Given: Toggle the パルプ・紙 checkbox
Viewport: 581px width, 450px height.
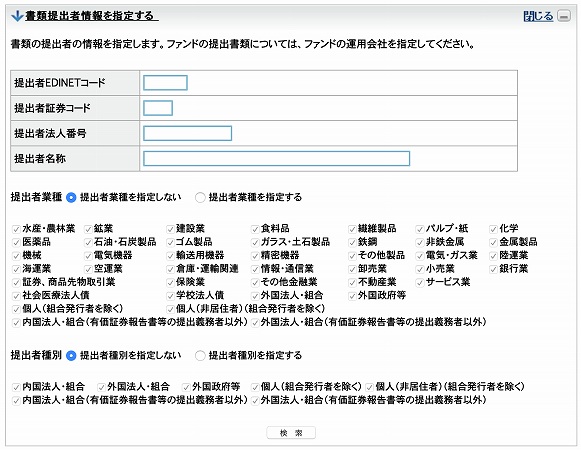Looking at the screenshot, I should coord(420,229).
